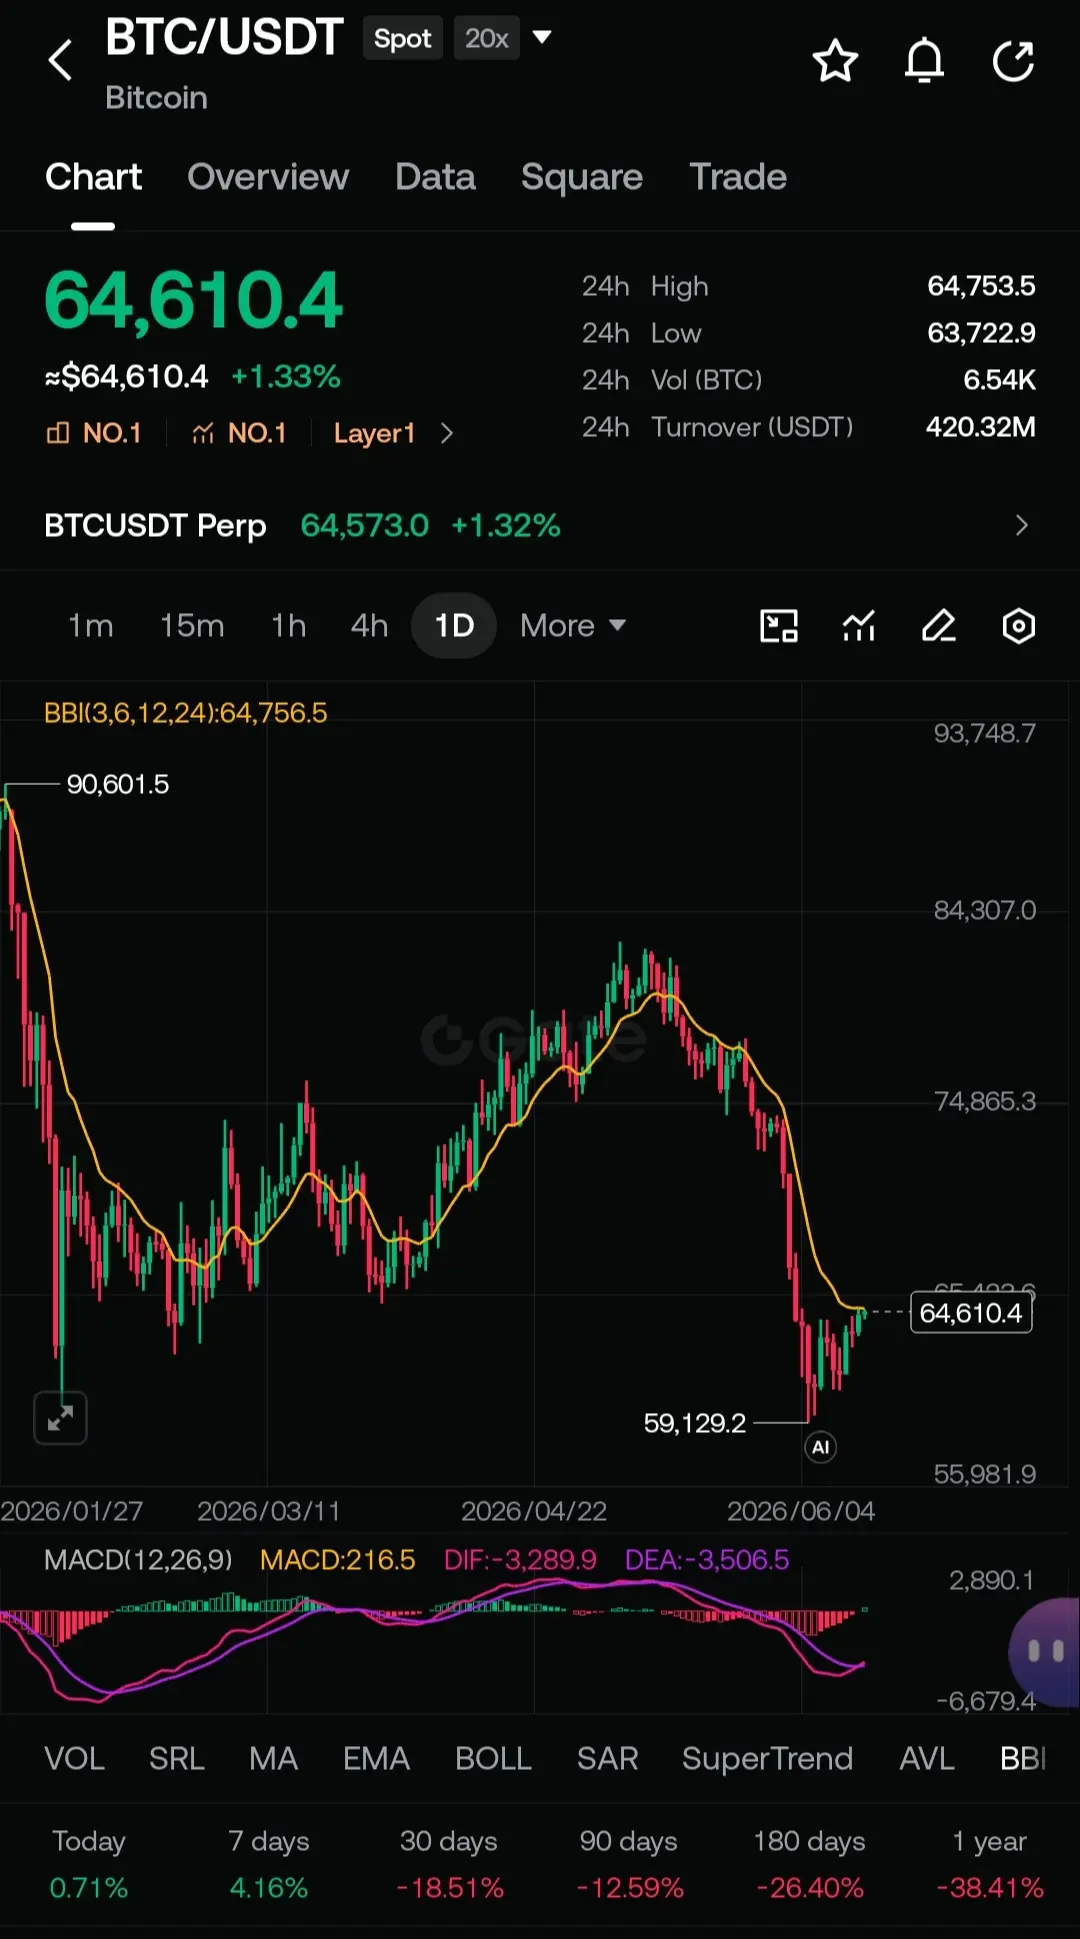Screen dimensions: 1080x1939
Task: Toggle SAR indicator
Action: point(607,1759)
